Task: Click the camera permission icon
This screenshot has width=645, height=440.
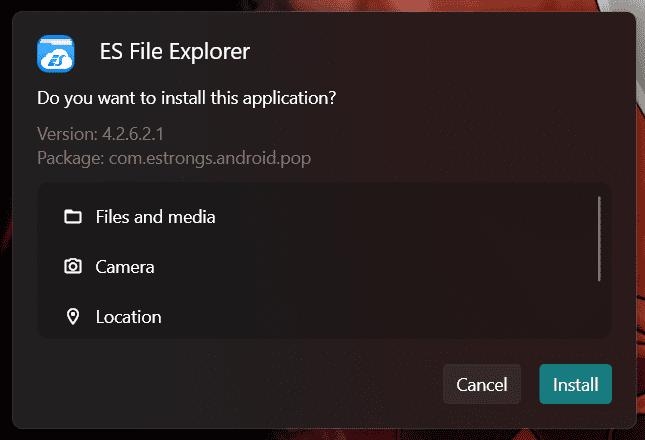Action: coord(73,267)
